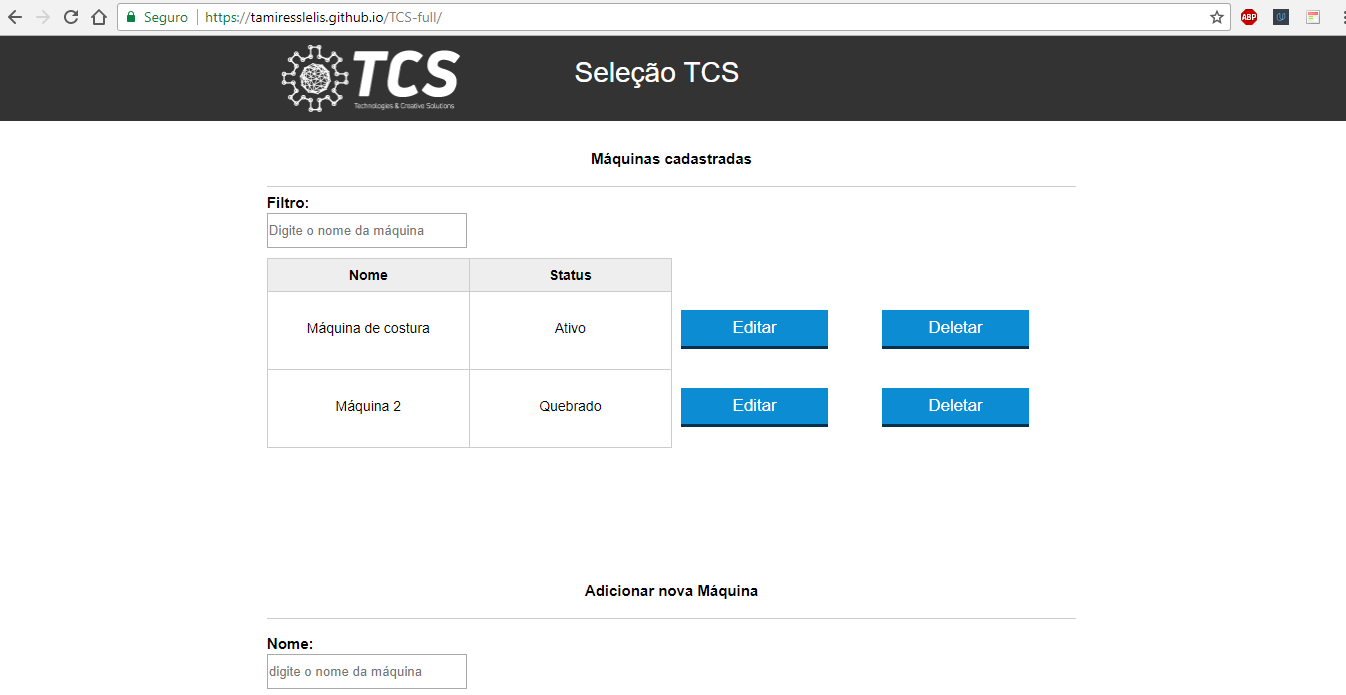The height and width of the screenshot is (695, 1346).
Task: Click the 'Nome:' form label
Action: point(290,644)
